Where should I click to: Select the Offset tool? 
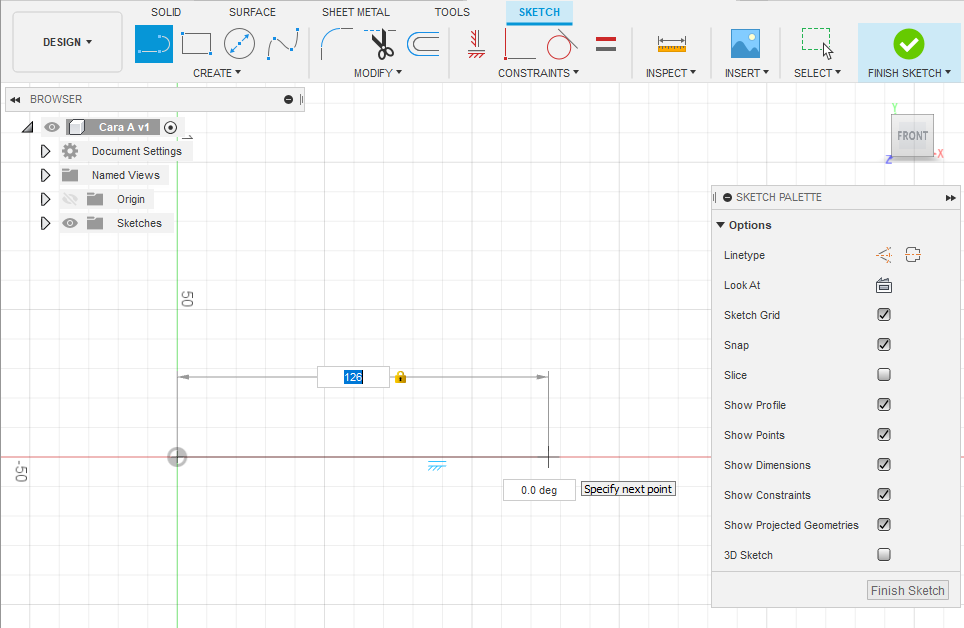pyautogui.click(x=424, y=44)
